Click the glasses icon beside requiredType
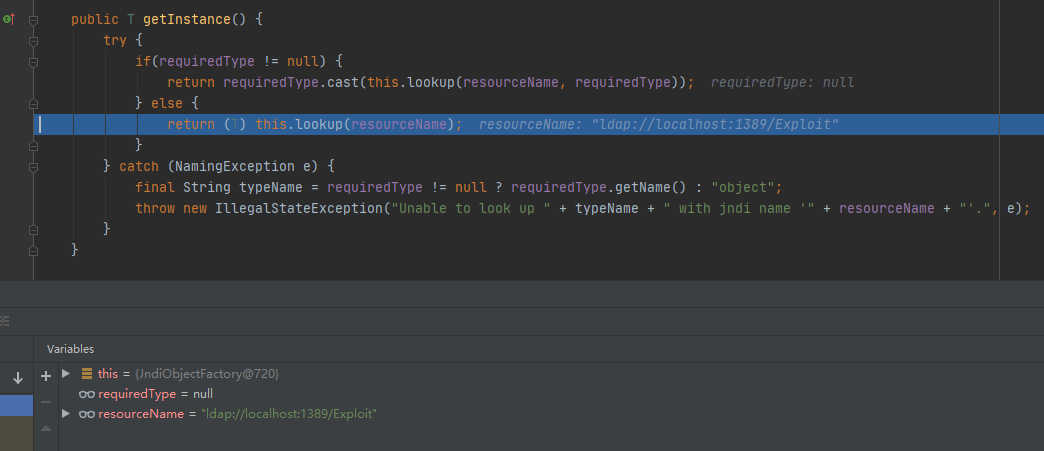1044x451 pixels. [87, 394]
